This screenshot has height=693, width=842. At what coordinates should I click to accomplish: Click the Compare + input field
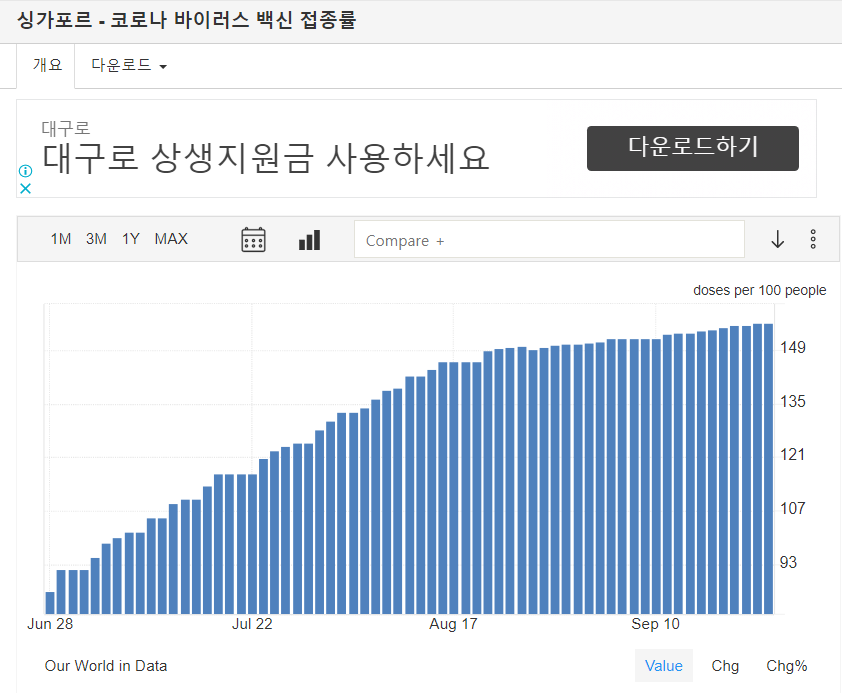[549, 239]
